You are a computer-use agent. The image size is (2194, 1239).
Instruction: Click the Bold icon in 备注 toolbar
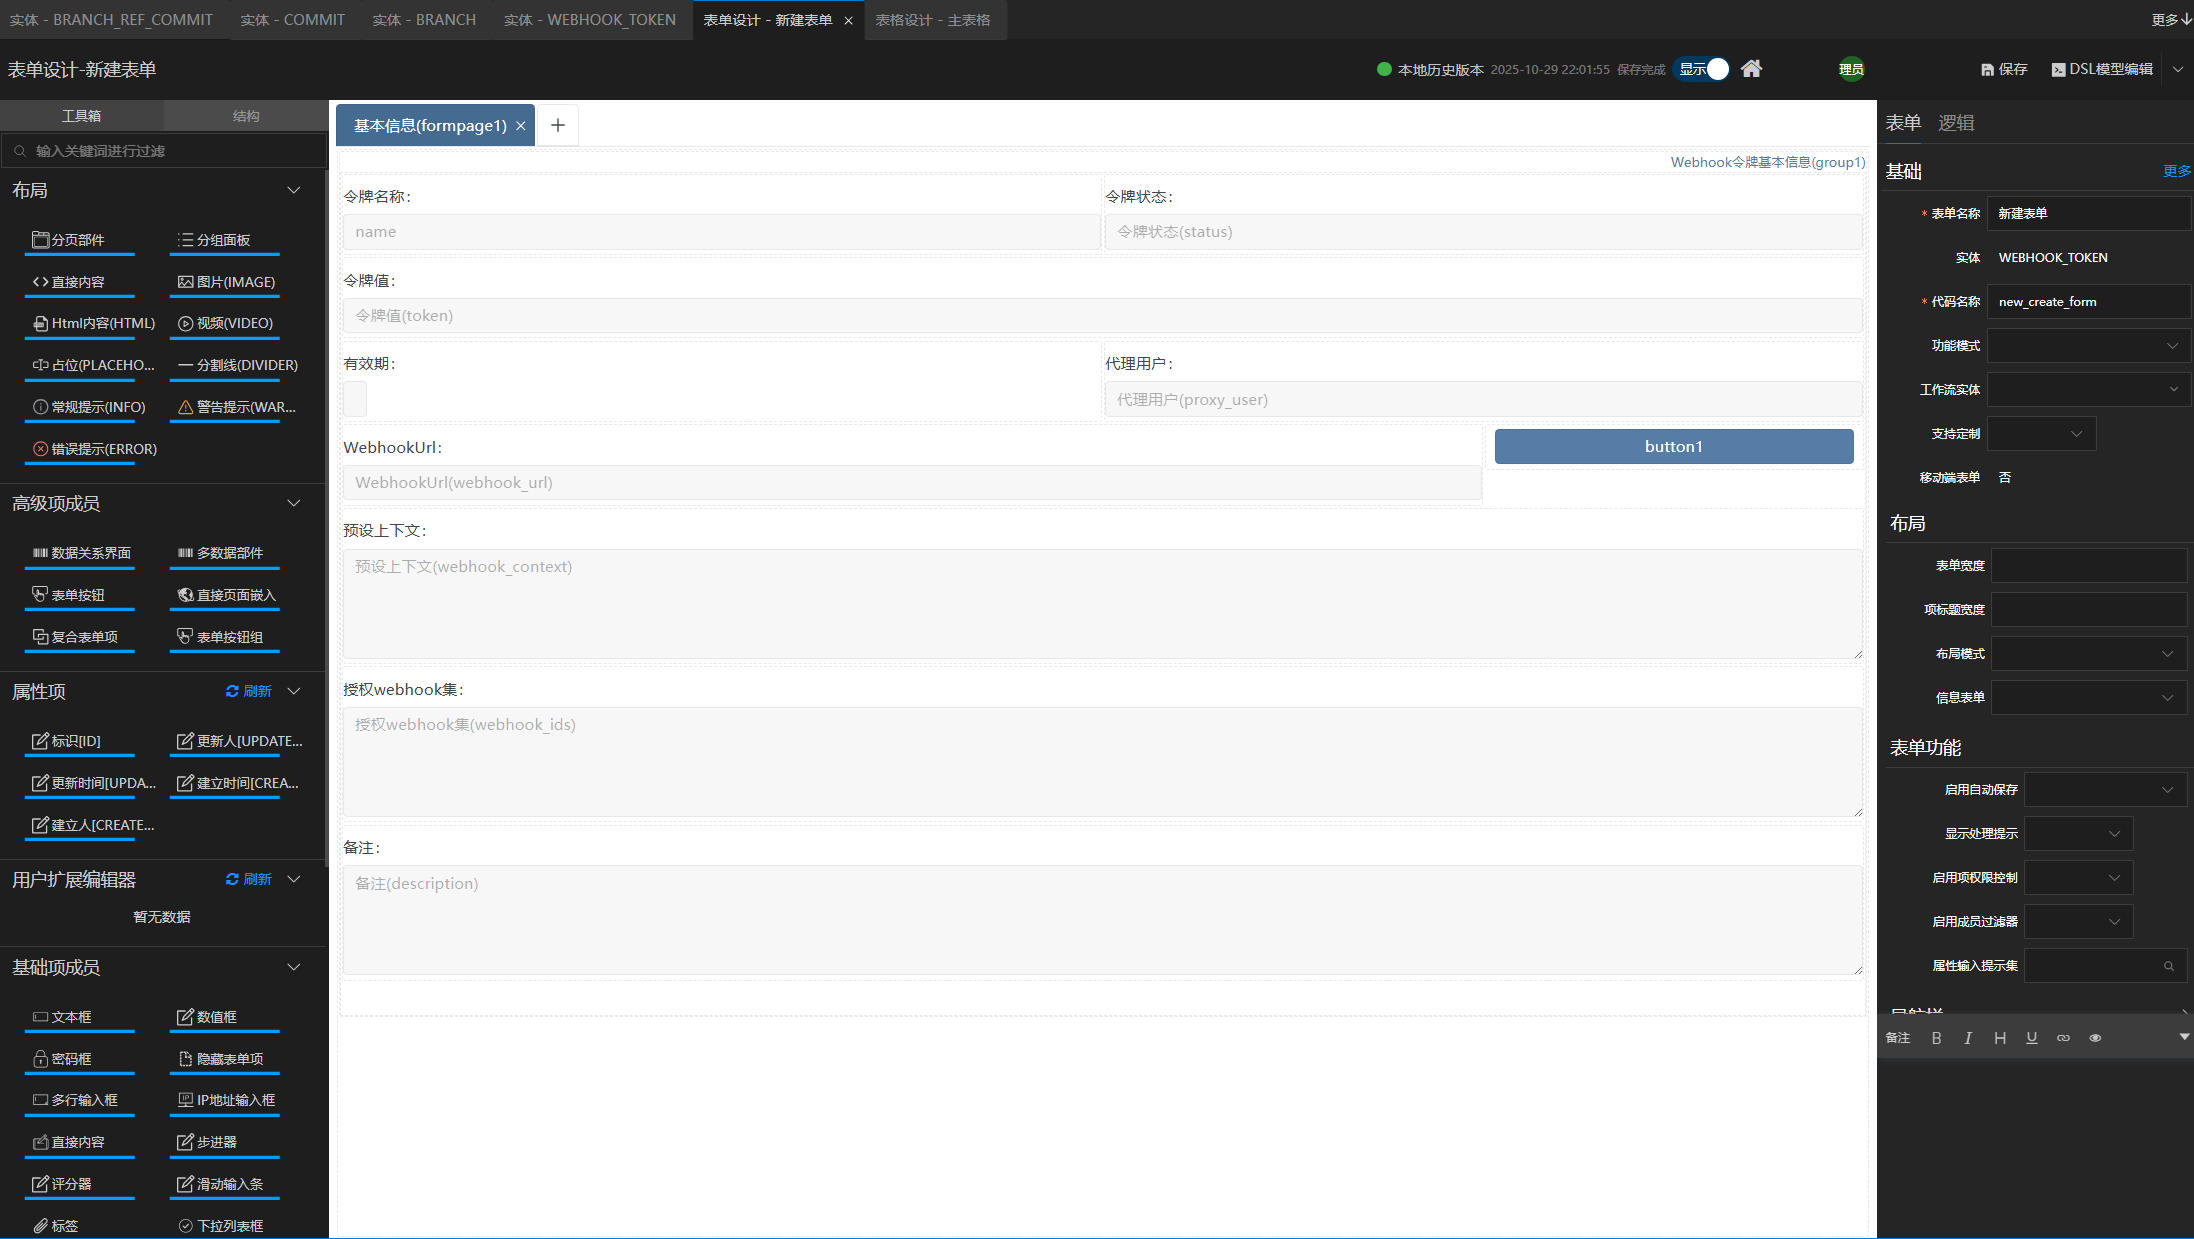[x=1936, y=1038]
